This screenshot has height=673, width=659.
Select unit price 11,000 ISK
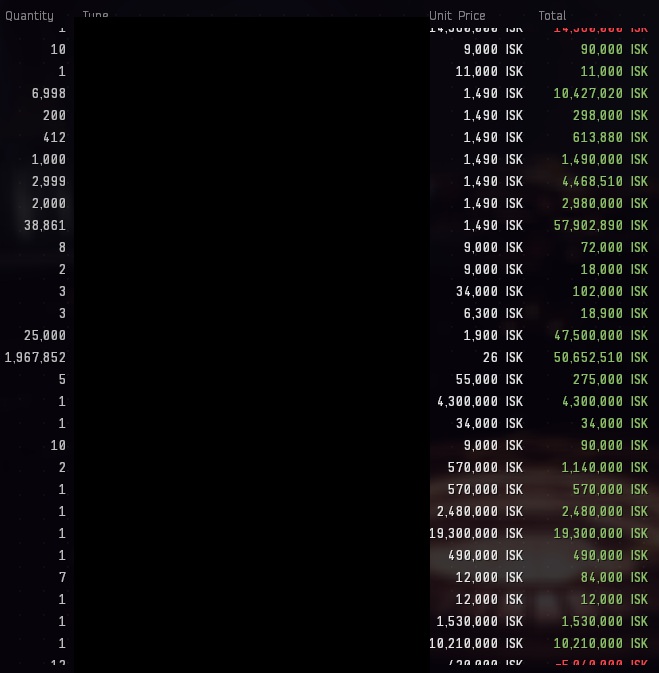pyautogui.click(x=489, y=71)
